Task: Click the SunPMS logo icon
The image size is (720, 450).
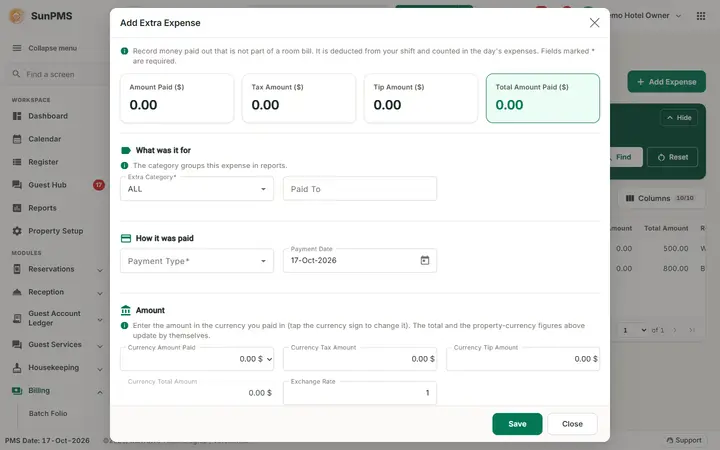Action: (x=17, y=16)
